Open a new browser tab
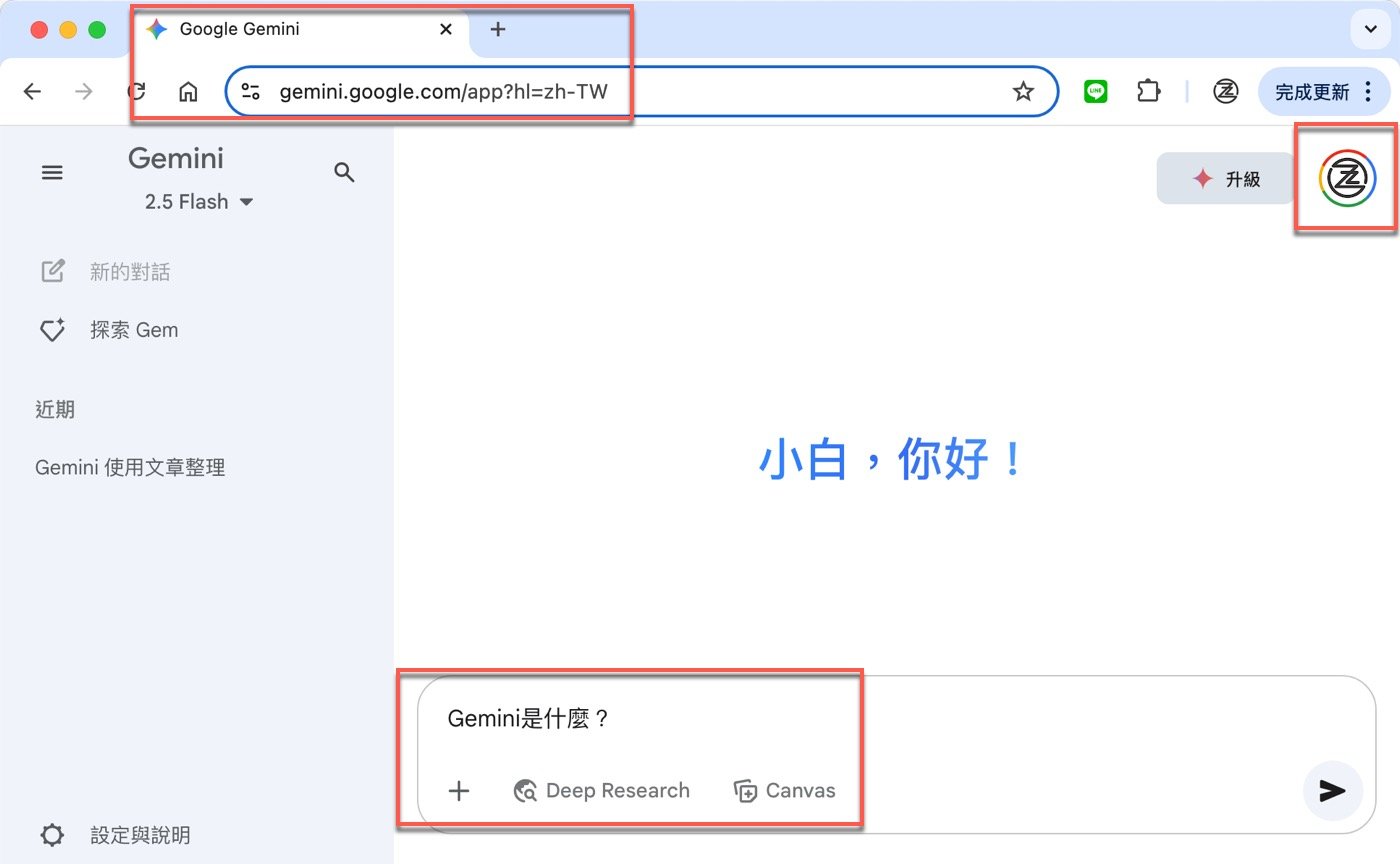This screenshot has width=1400, height=864. [x=498, y=29]
